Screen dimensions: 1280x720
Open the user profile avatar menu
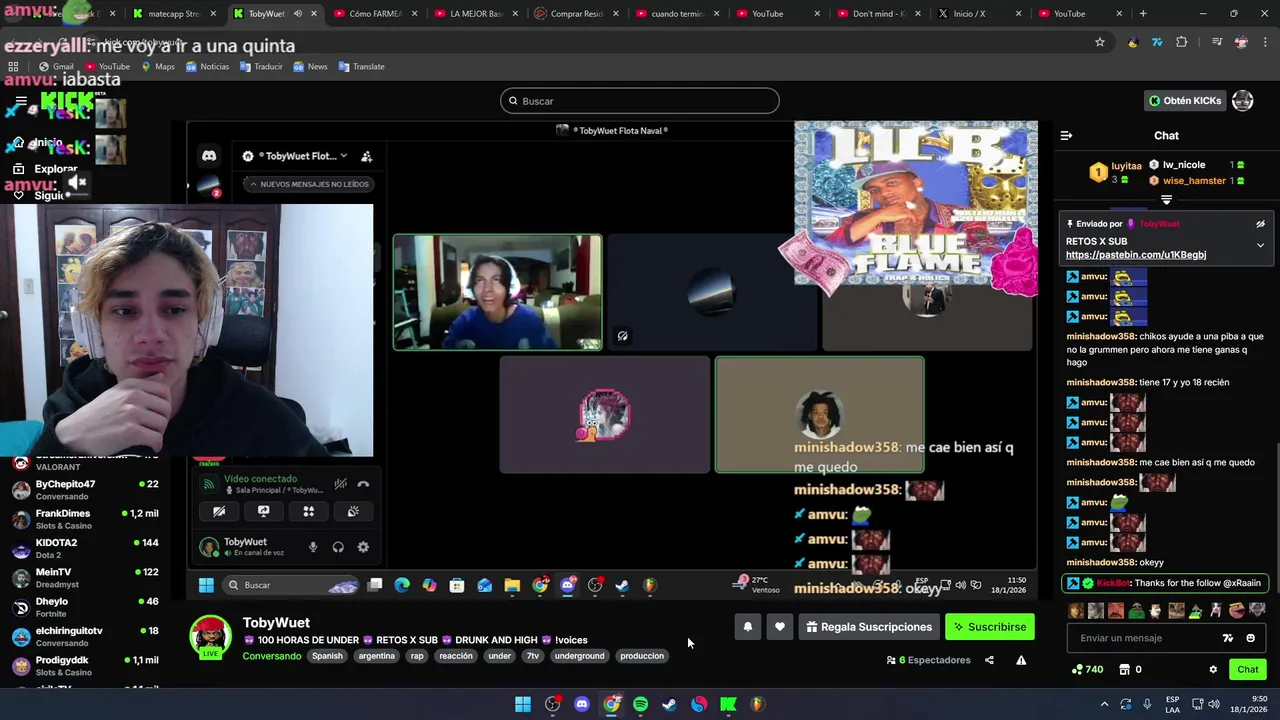[x=1243, y=101]
